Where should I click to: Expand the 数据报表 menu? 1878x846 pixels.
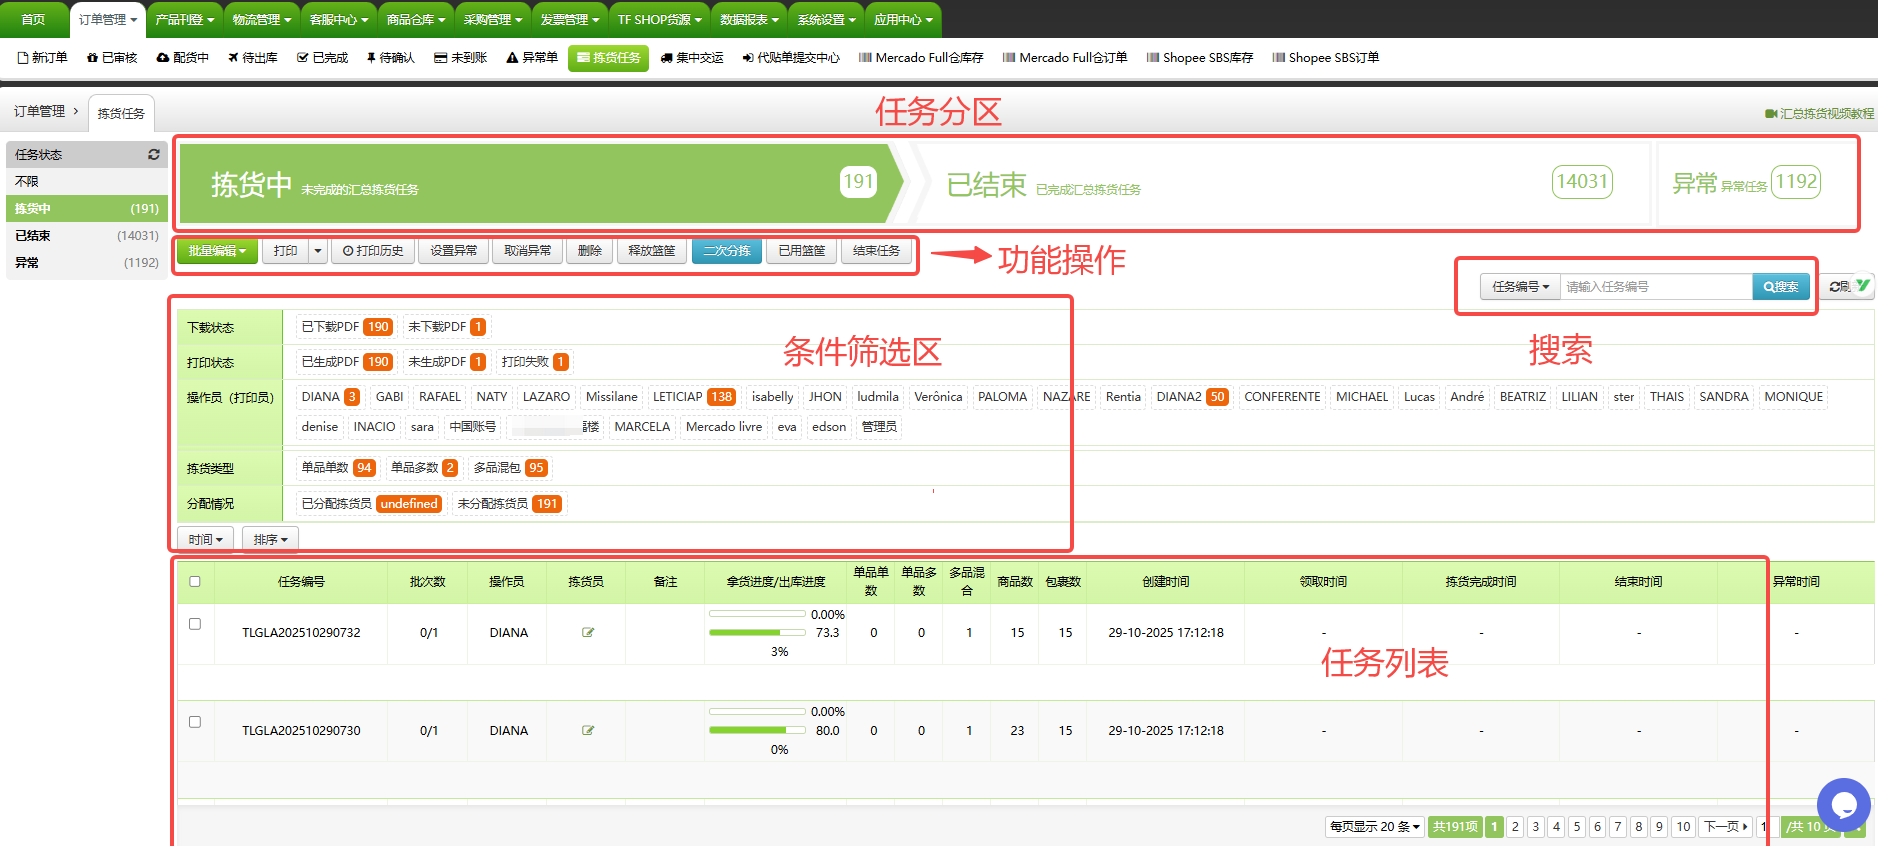coord(748,20)
